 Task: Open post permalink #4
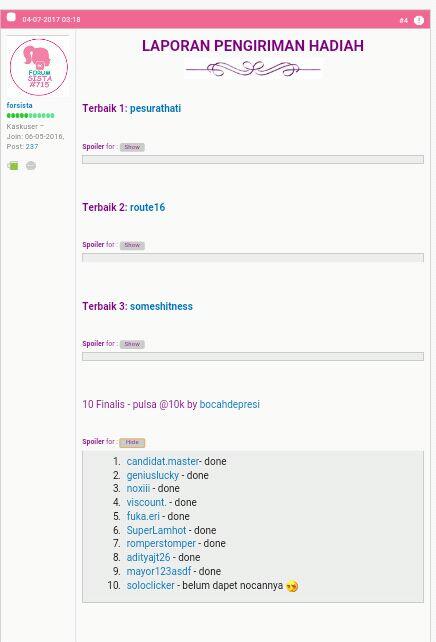403,20
